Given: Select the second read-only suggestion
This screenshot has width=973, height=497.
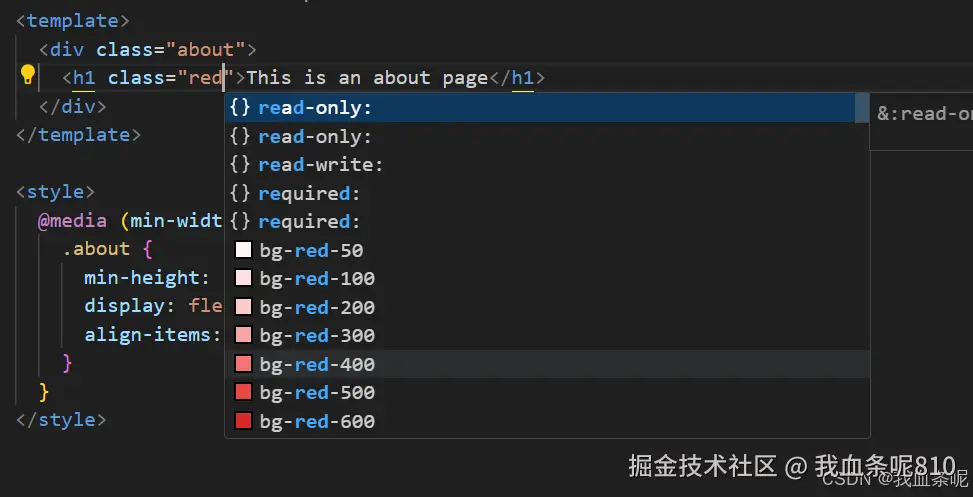Looking at the screenshot, I should 314,136.
